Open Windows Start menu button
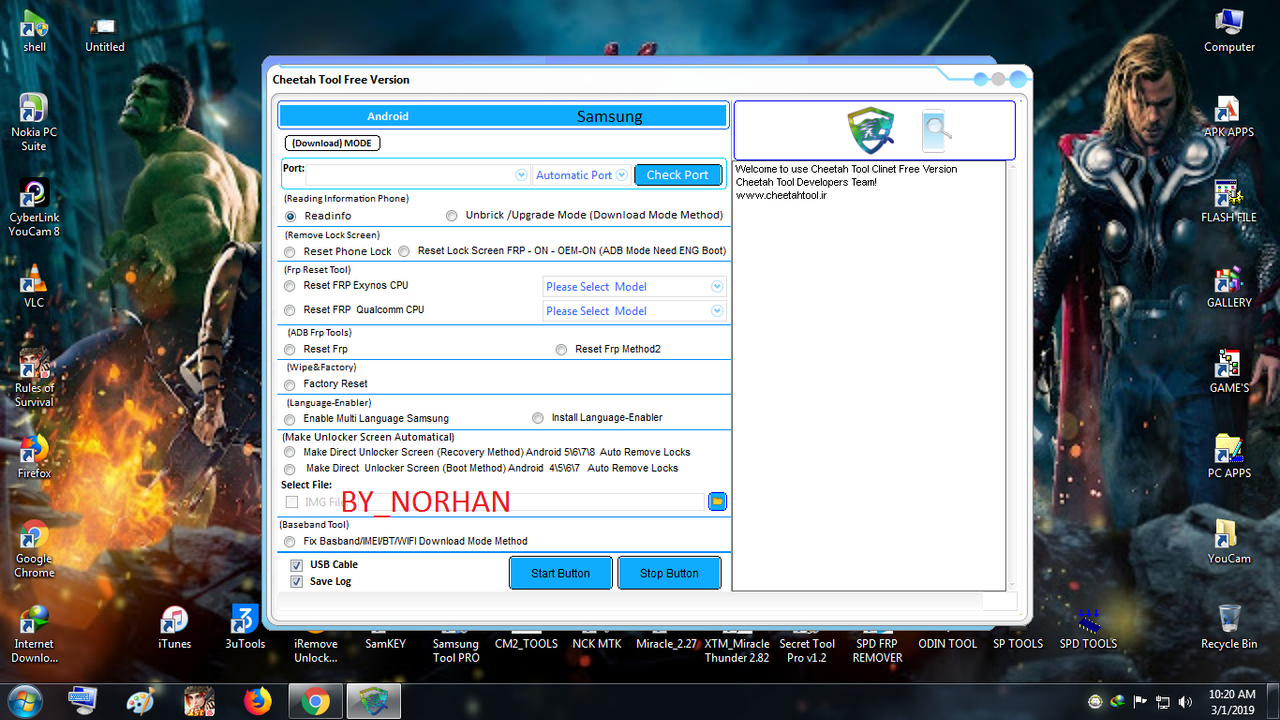 point(23,702)
